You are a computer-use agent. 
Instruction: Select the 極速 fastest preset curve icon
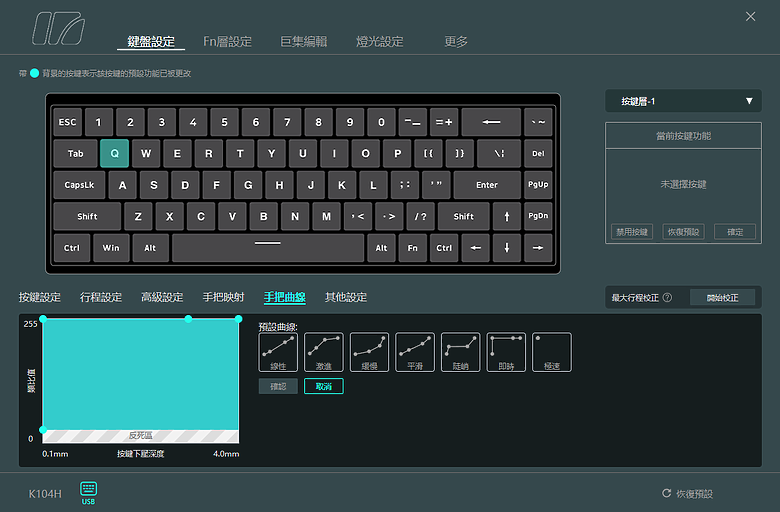coord(552,352)
